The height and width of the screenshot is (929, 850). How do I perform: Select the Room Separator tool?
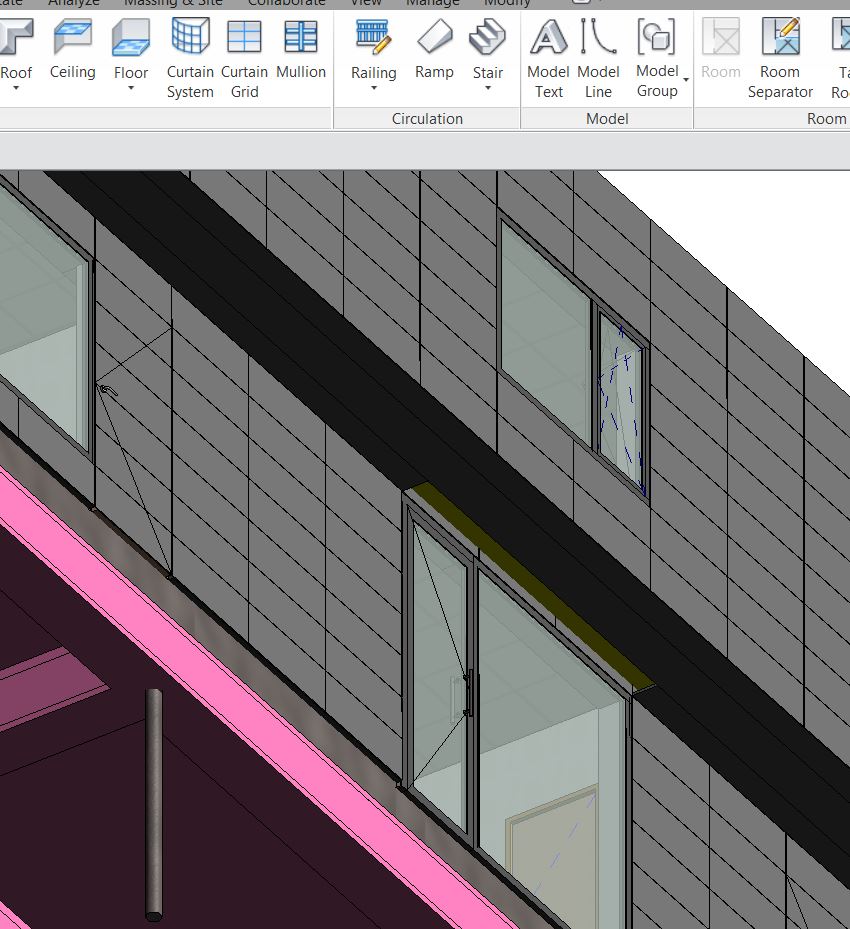[780, 58]
